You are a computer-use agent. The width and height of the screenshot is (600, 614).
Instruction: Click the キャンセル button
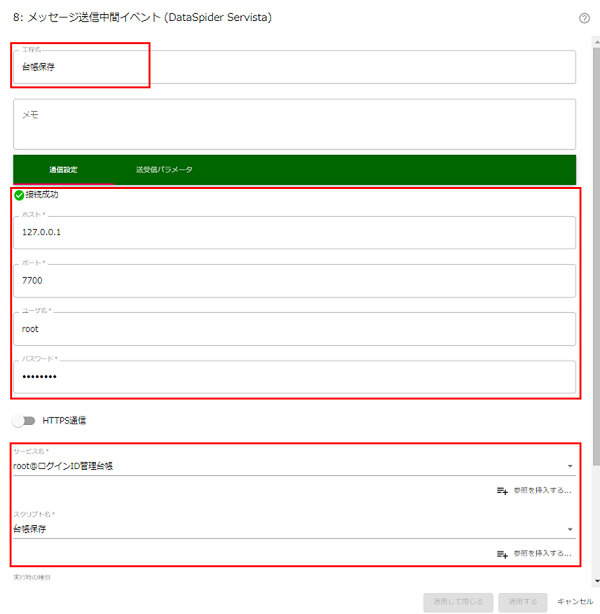pyautogui.click(x=575, y=601)
